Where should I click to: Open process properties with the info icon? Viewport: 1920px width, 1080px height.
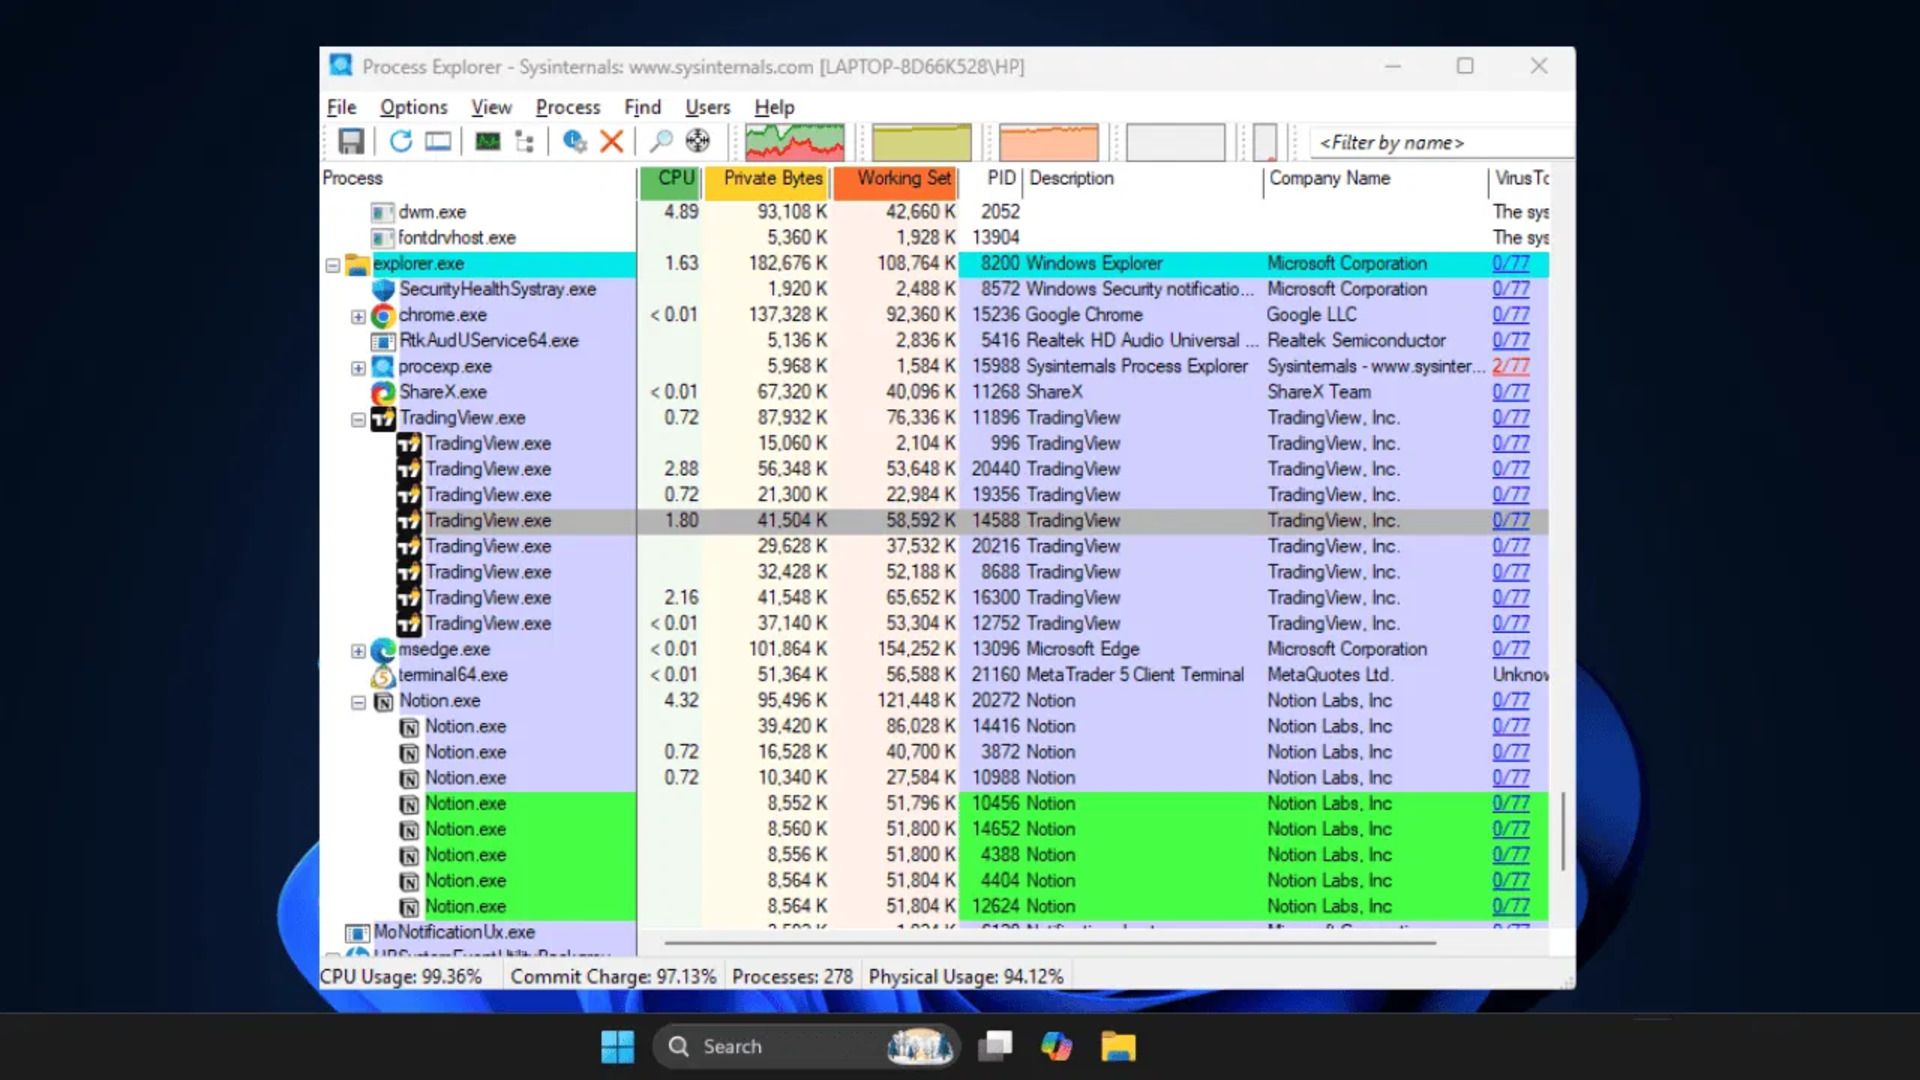pyautogui.click(x=573, y=141)
